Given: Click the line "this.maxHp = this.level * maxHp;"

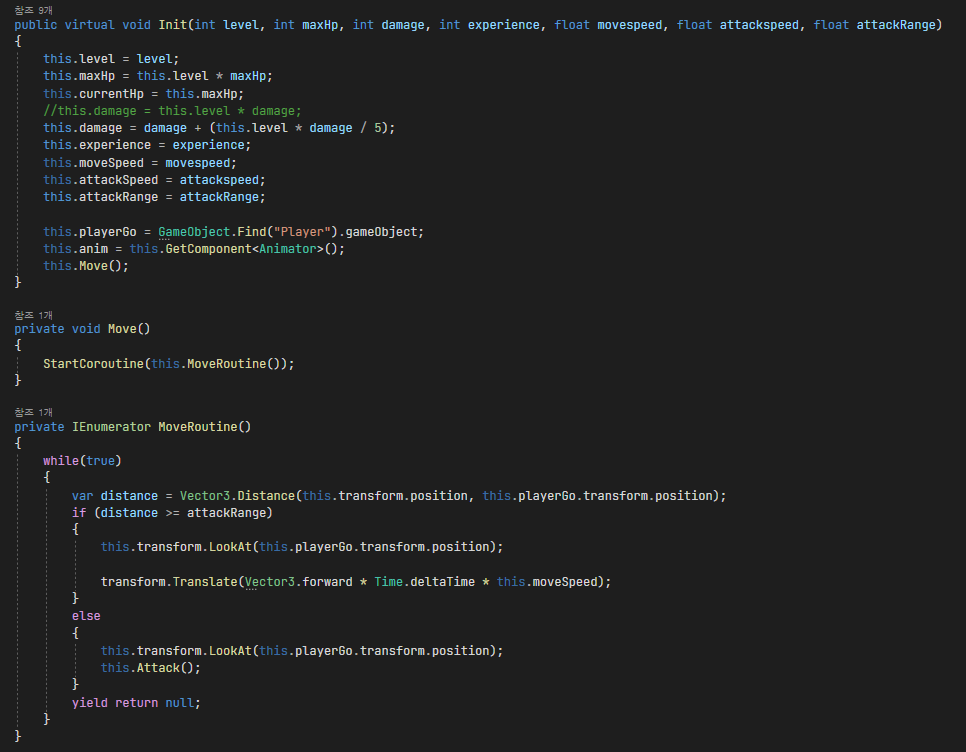Looking at the screenshot, I should pyautogui.click(x=158, y=76).
